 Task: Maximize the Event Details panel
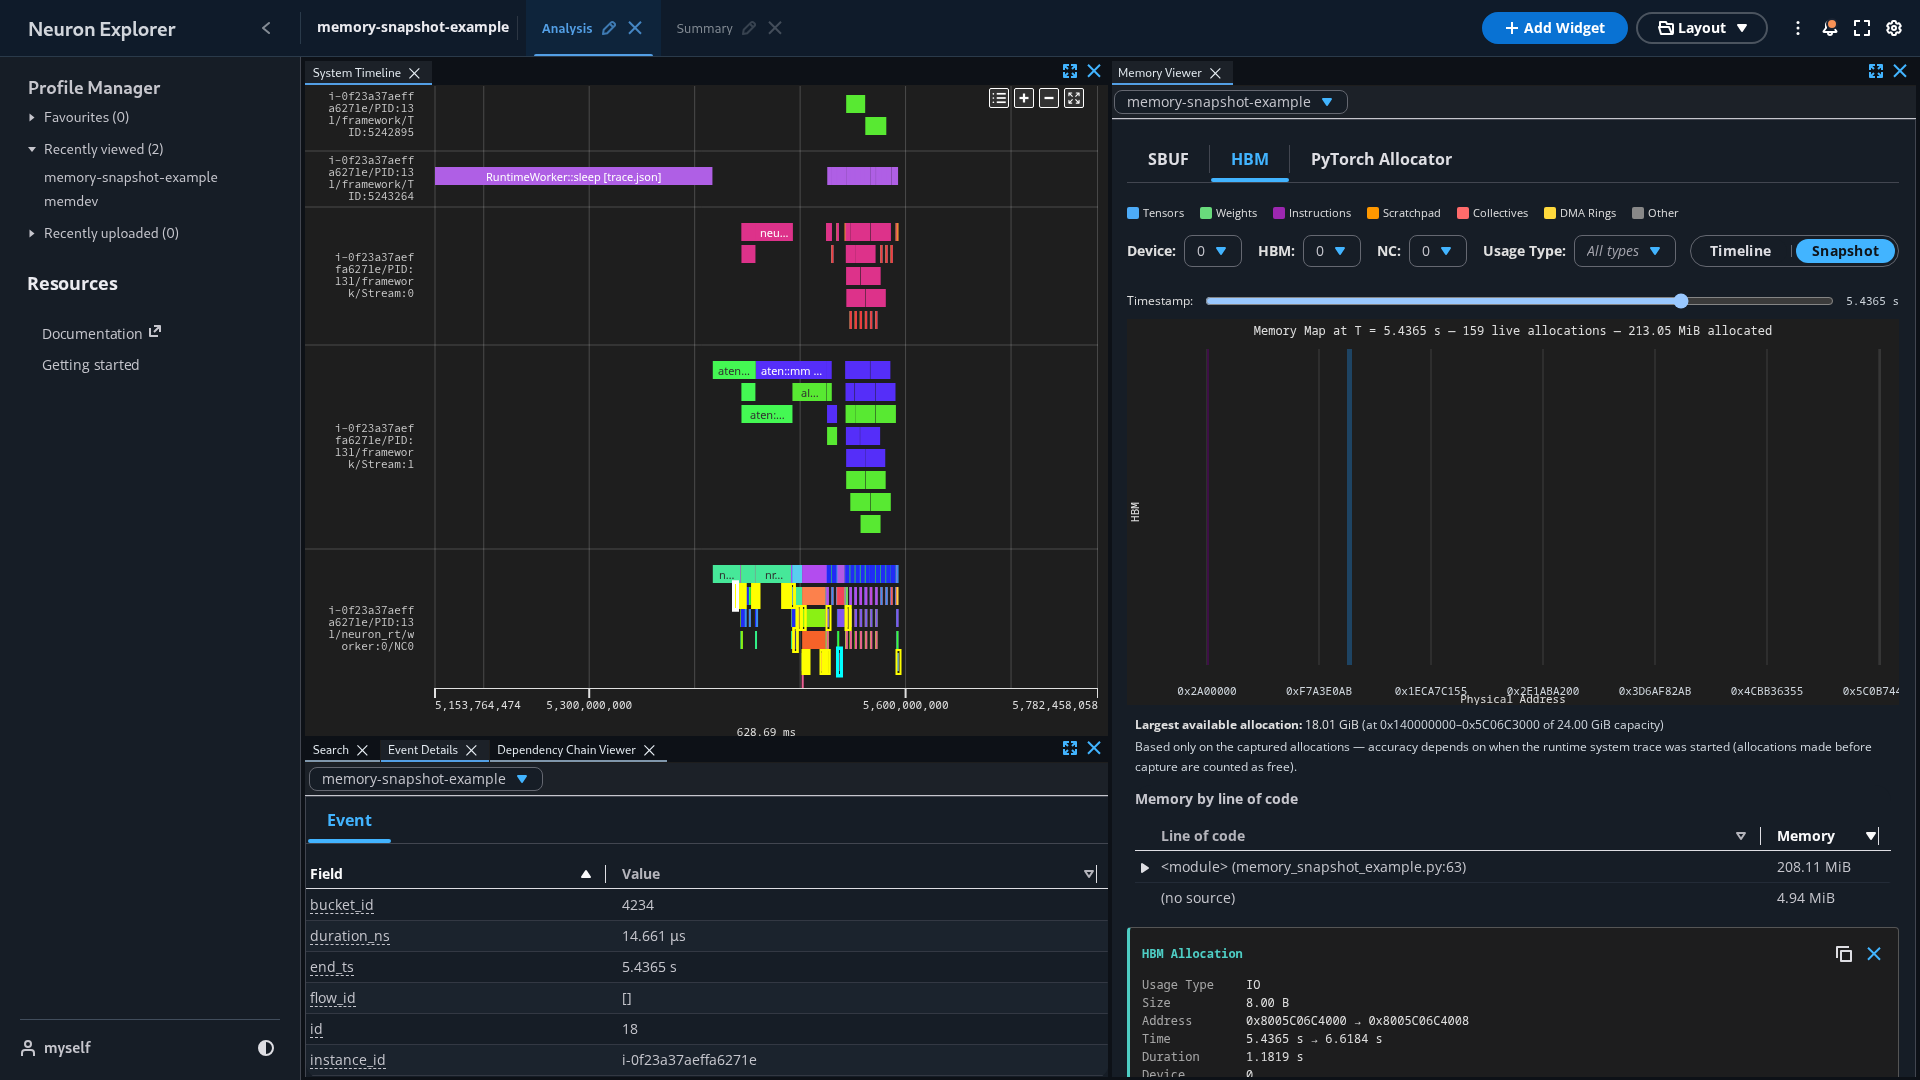(x=1070, y=748)
